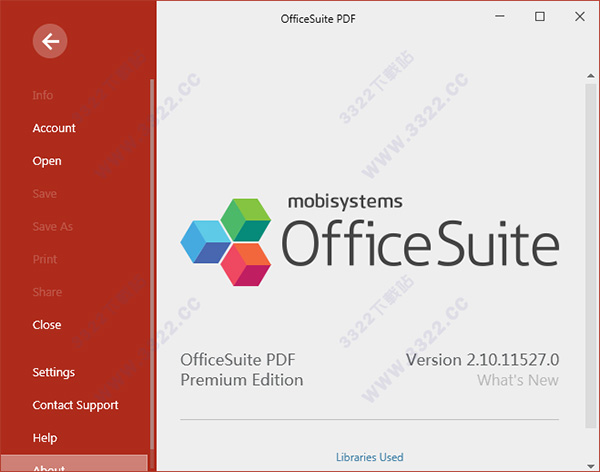Open the What's New link
The width and height of the screenshot is (600, 472).
point(518,380)
